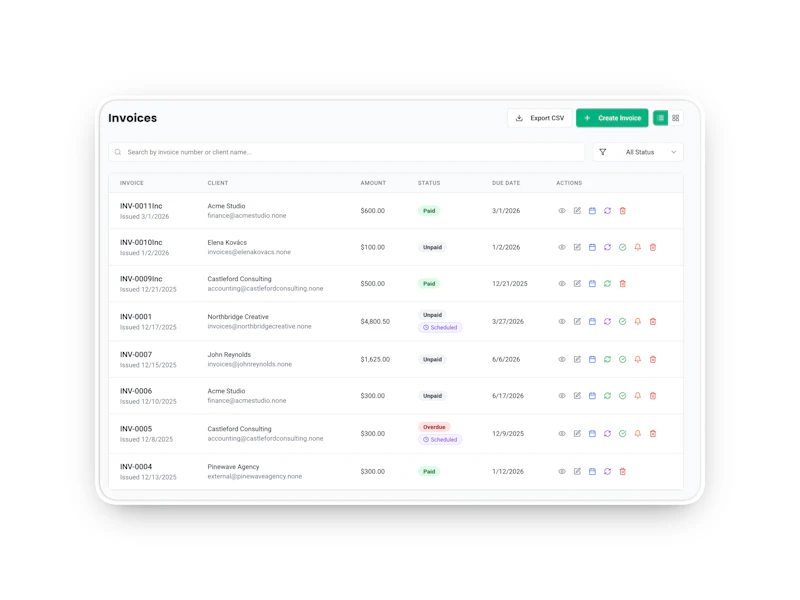The height and width of the screenshot is (600, 800).
Task: Open calendar icon for INV-0006
Action: pyautogui.click(x=592, y=396)
